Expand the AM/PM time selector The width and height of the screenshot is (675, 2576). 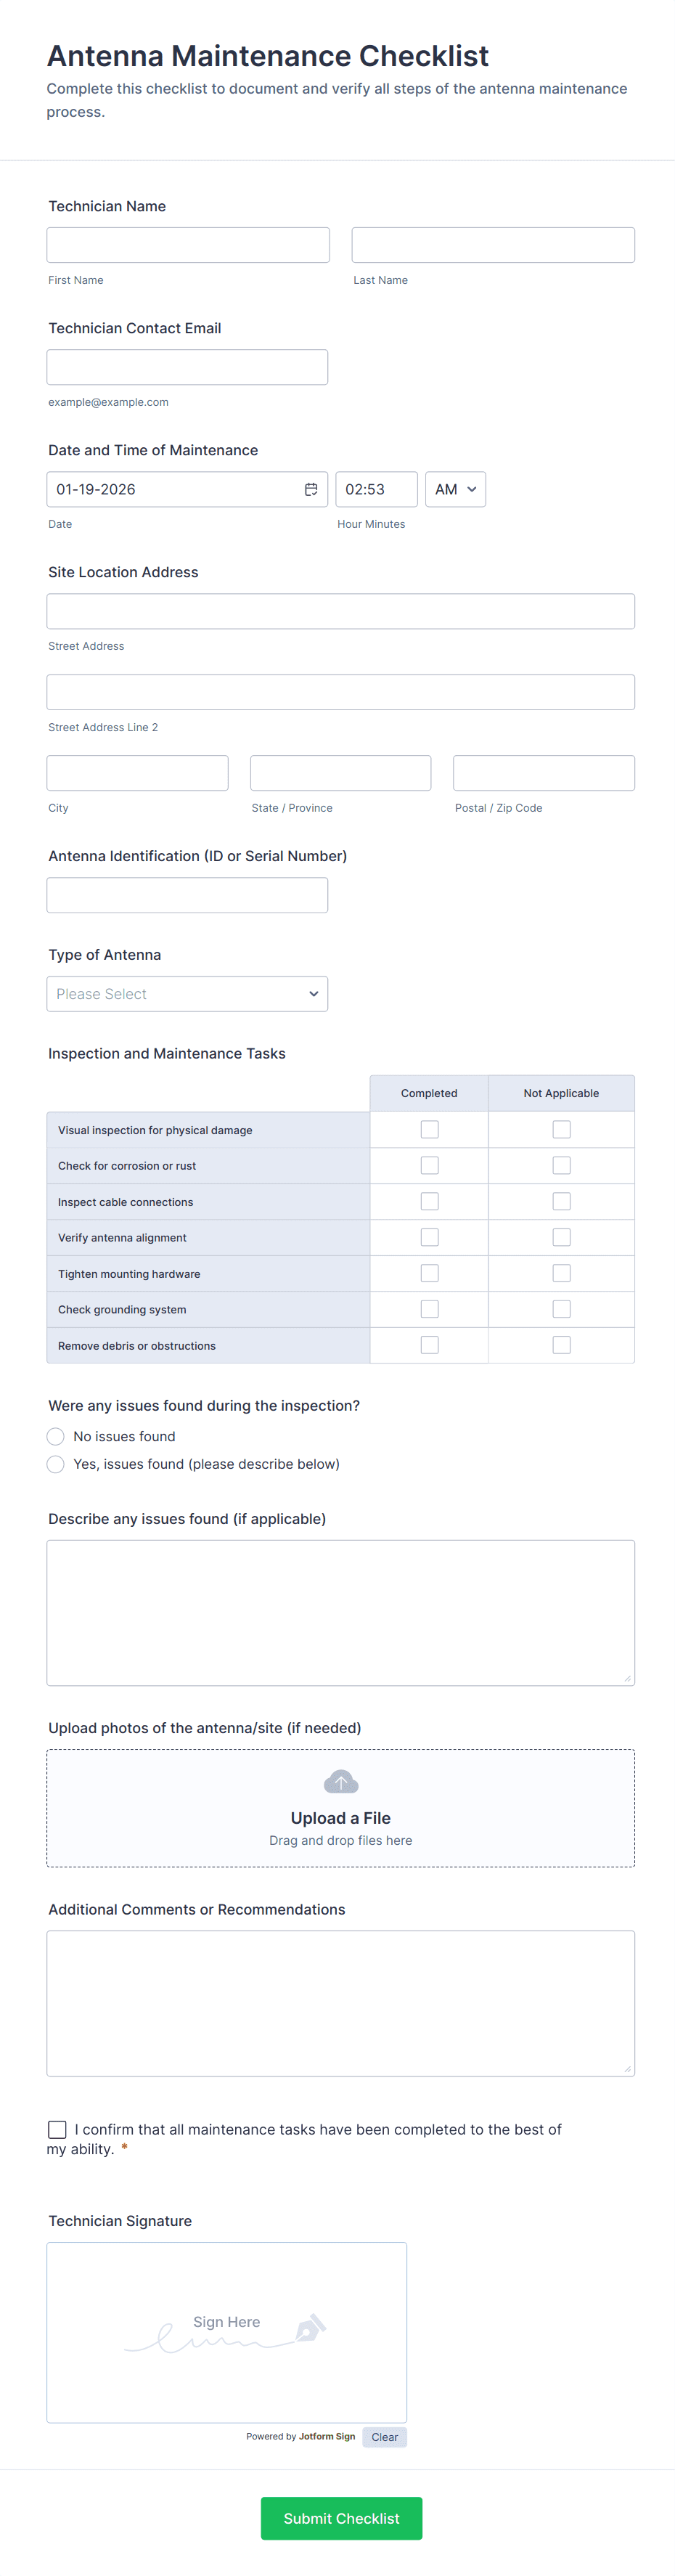click(x=455, y=489)
